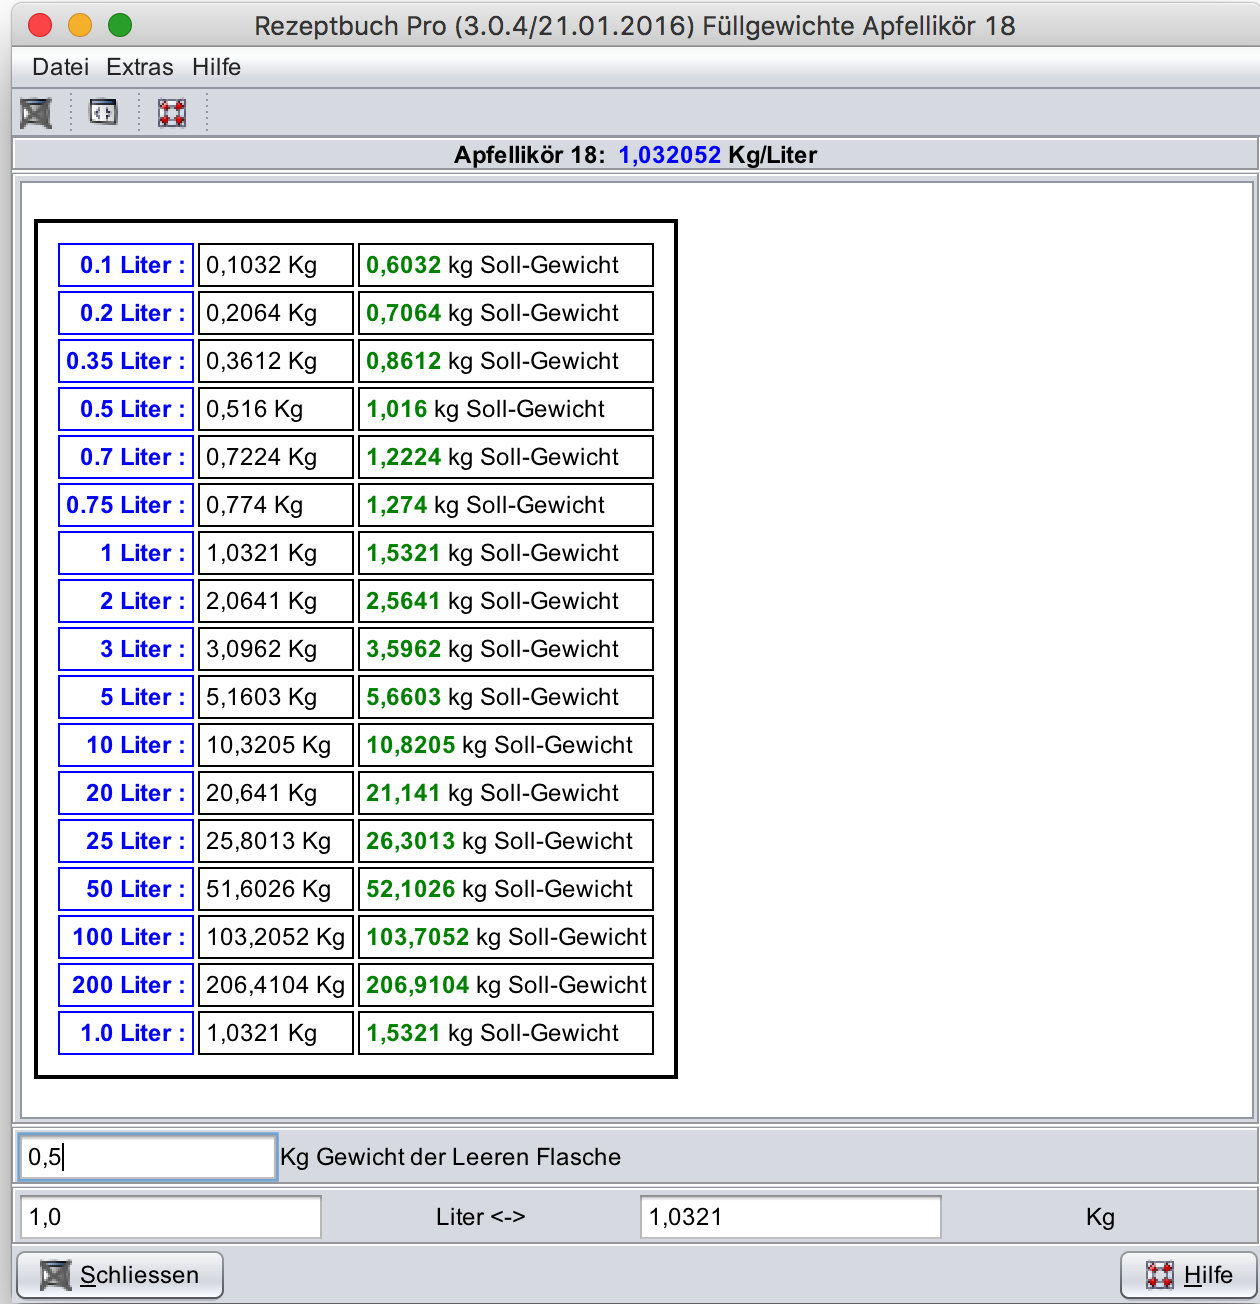Click the Liter input field showing 1,0
The image size is (1260, 1304).
(170, 1217)
